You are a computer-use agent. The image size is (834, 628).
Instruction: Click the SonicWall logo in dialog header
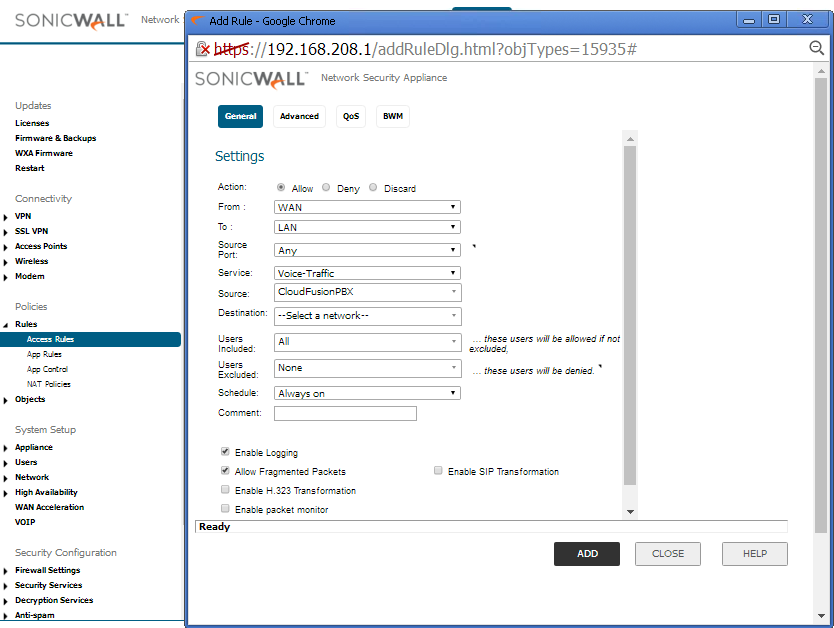point(251,78)
